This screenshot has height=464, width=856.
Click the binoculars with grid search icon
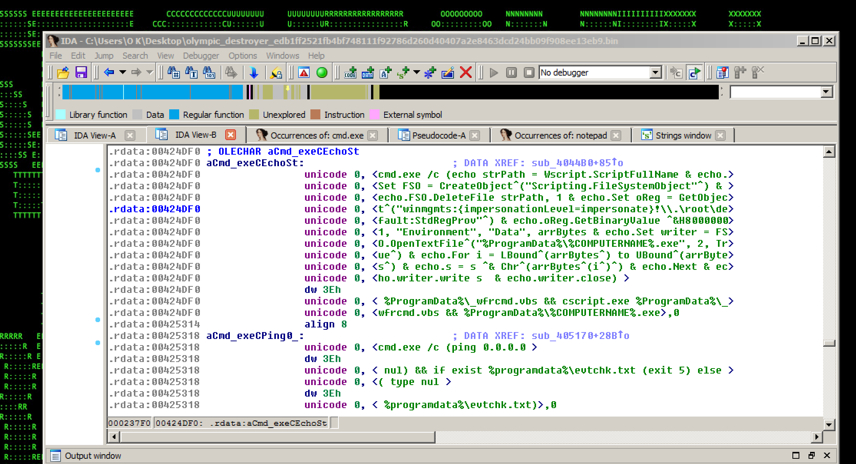click(x=174, y=73)
